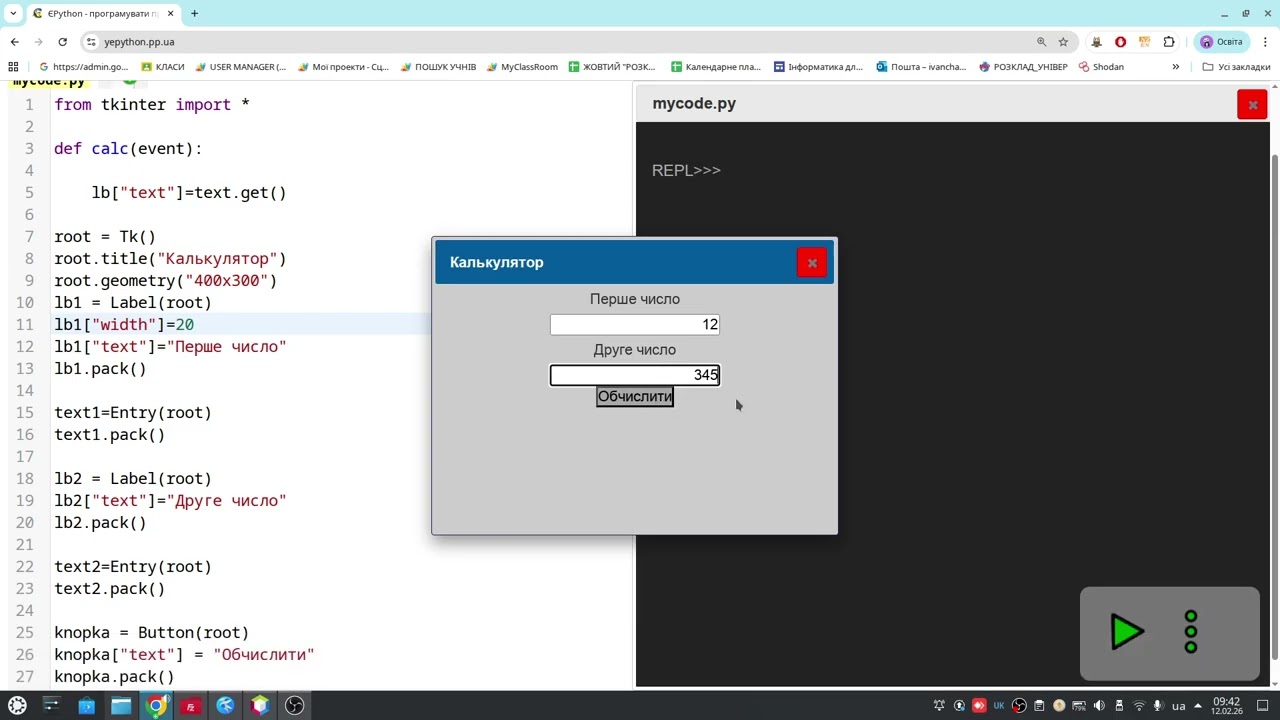Open the tab search dropdown arrow

(13, 14)
